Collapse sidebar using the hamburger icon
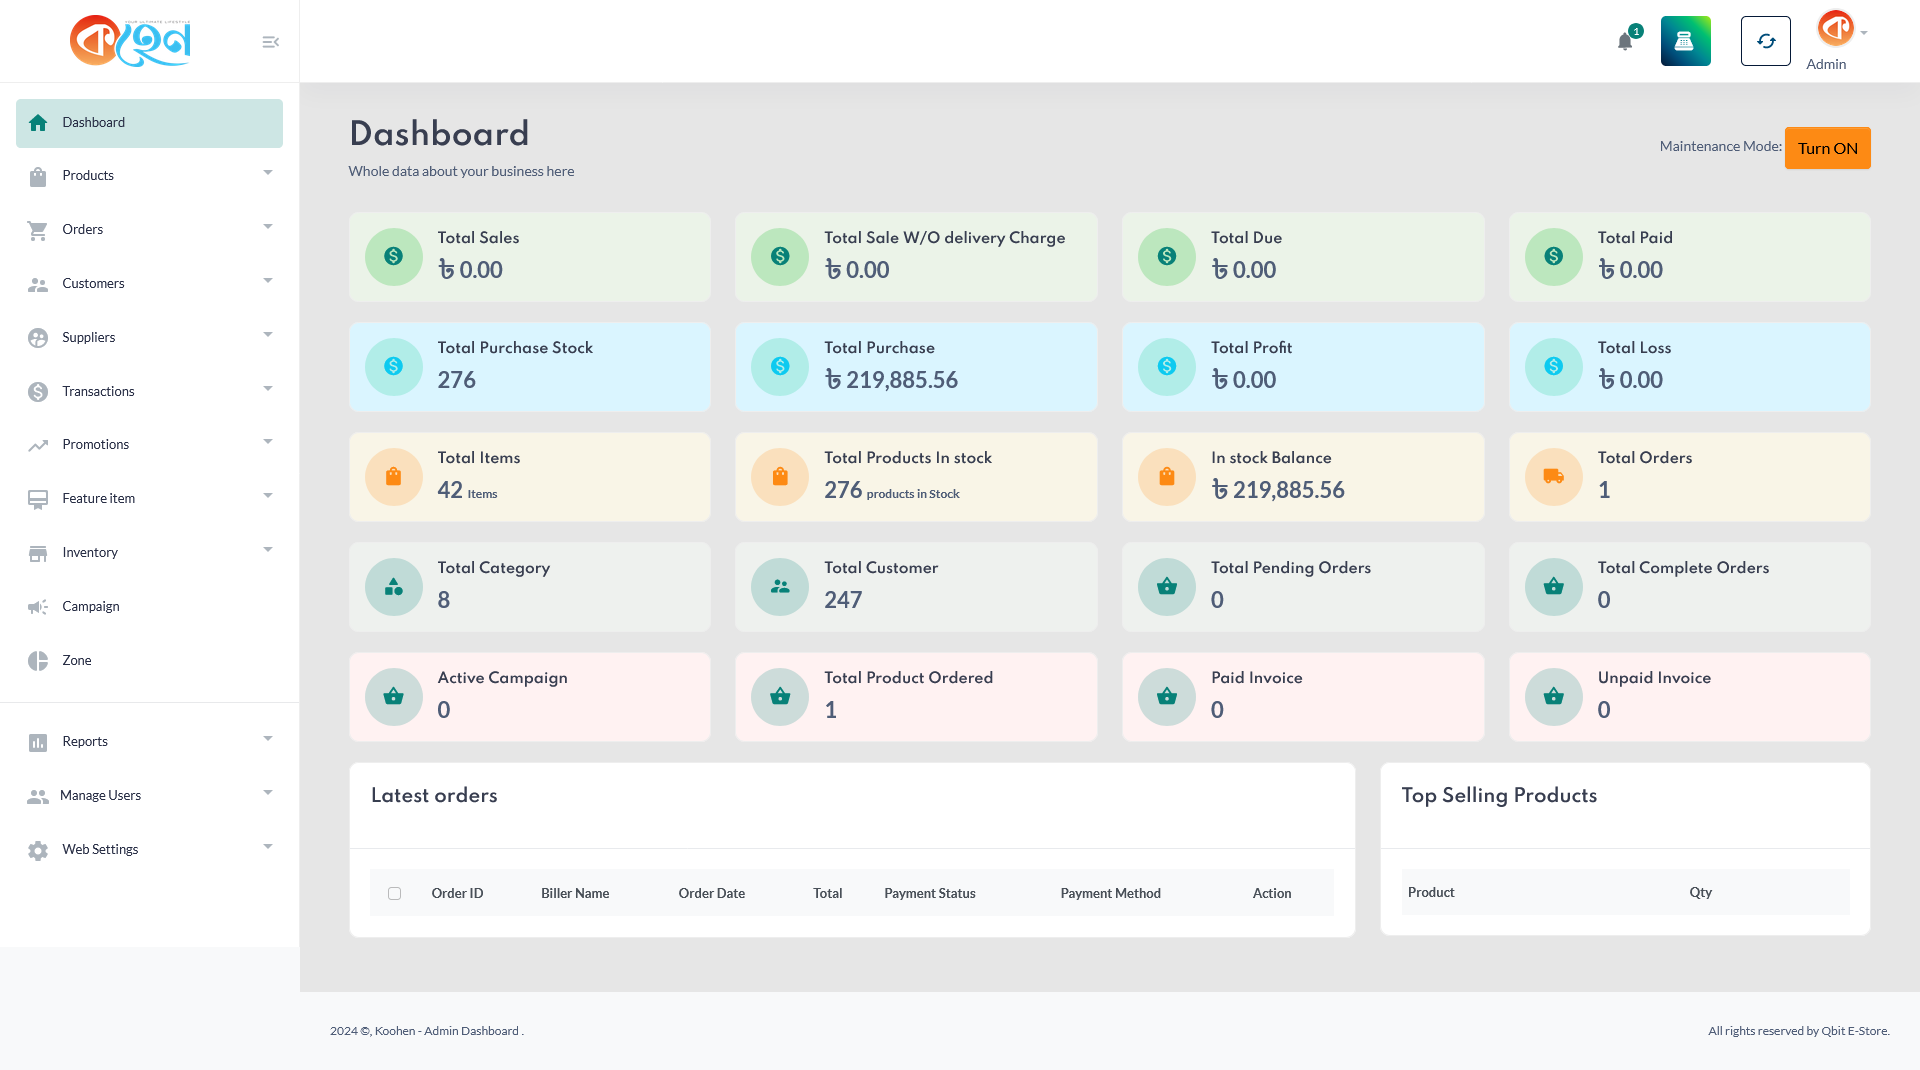This screenshot has width=1920, height=1070. (x=270, y=42)
